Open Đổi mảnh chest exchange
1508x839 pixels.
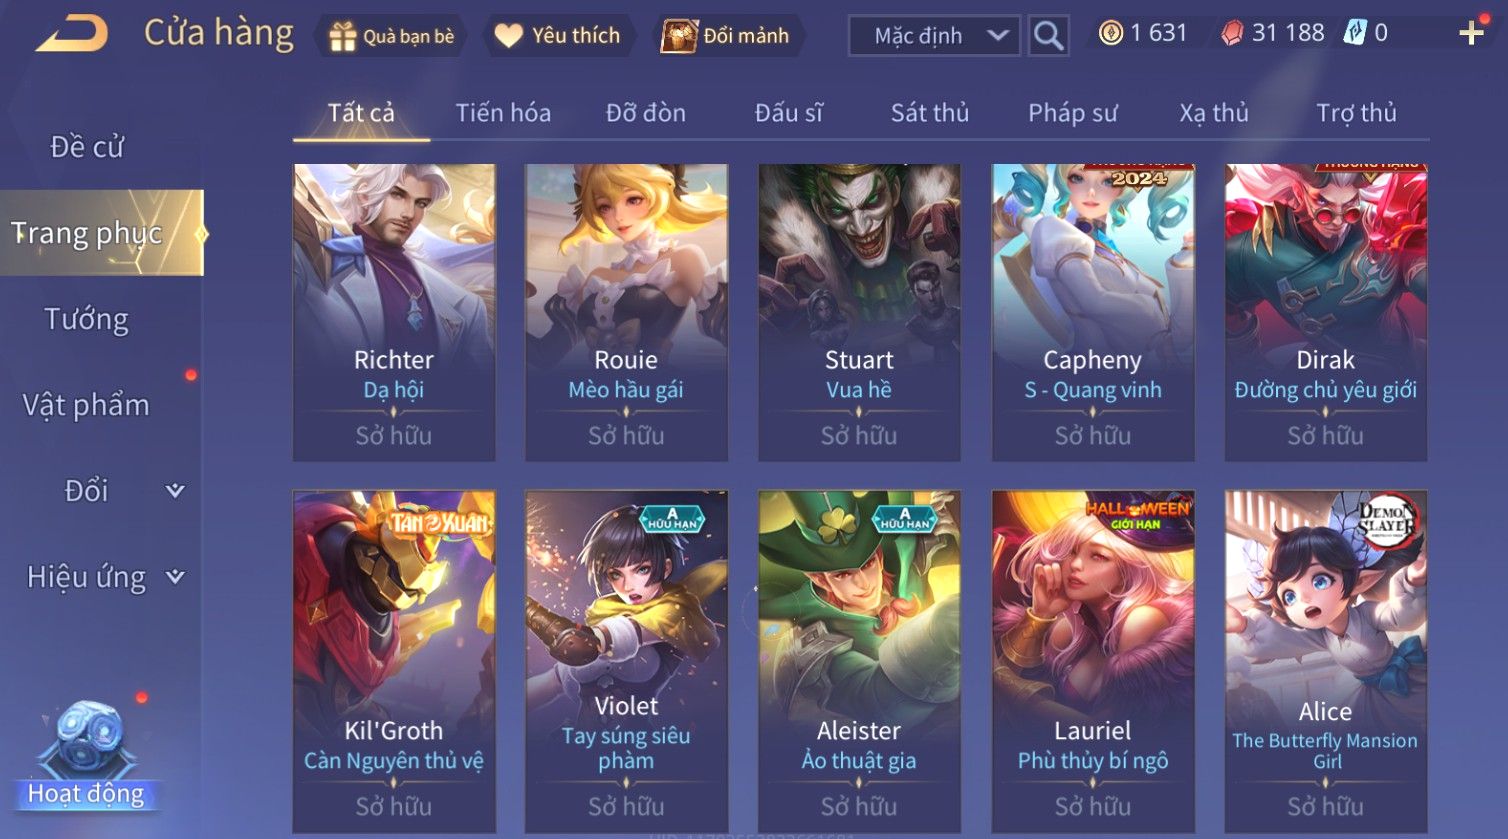[x=729, y=36]
